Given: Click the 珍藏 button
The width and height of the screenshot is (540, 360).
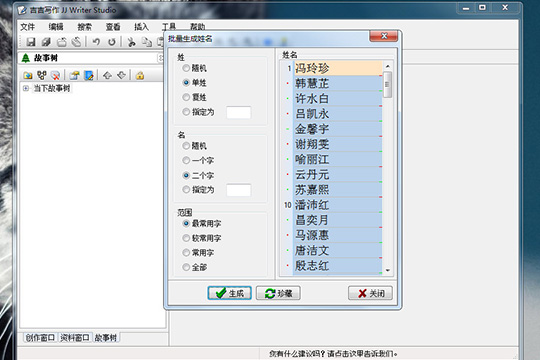Looking at the screenshot, I should click(x=278, y=293).
